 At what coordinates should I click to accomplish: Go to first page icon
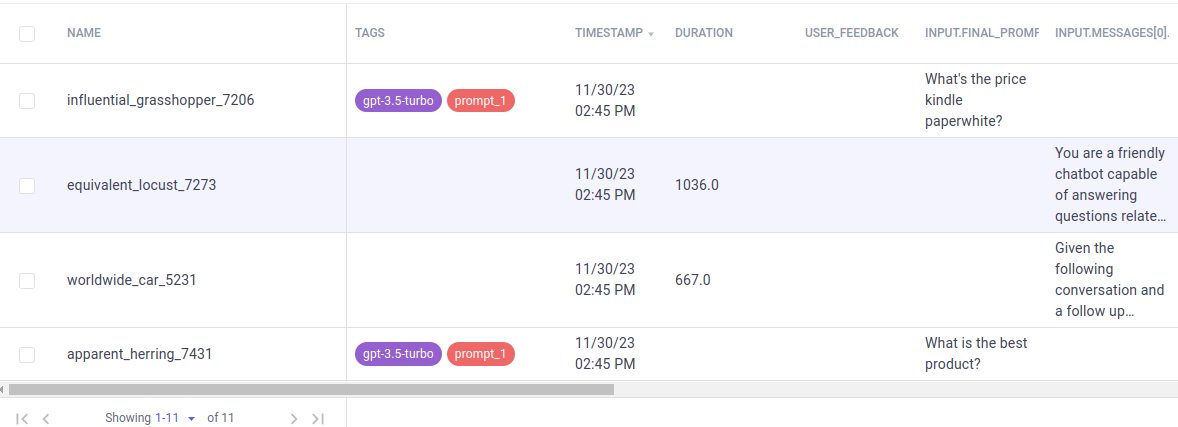click(x=22, y=418)
